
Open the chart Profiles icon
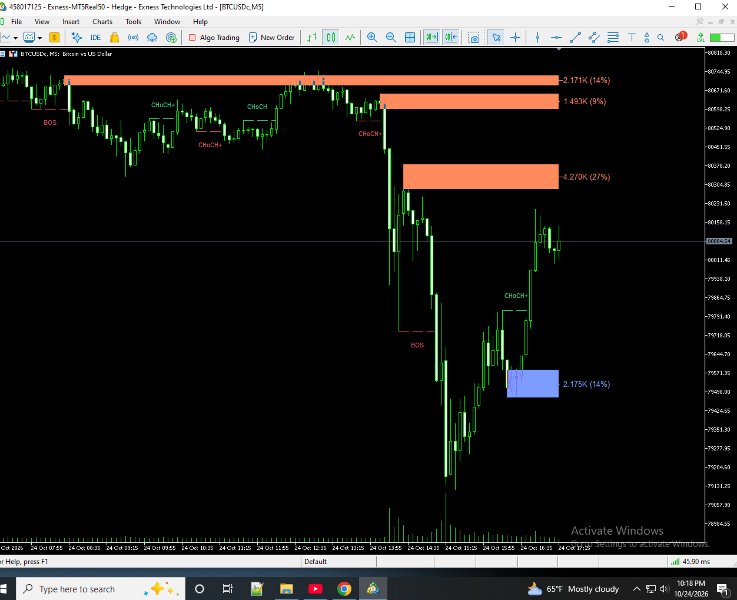coord(29,38)
